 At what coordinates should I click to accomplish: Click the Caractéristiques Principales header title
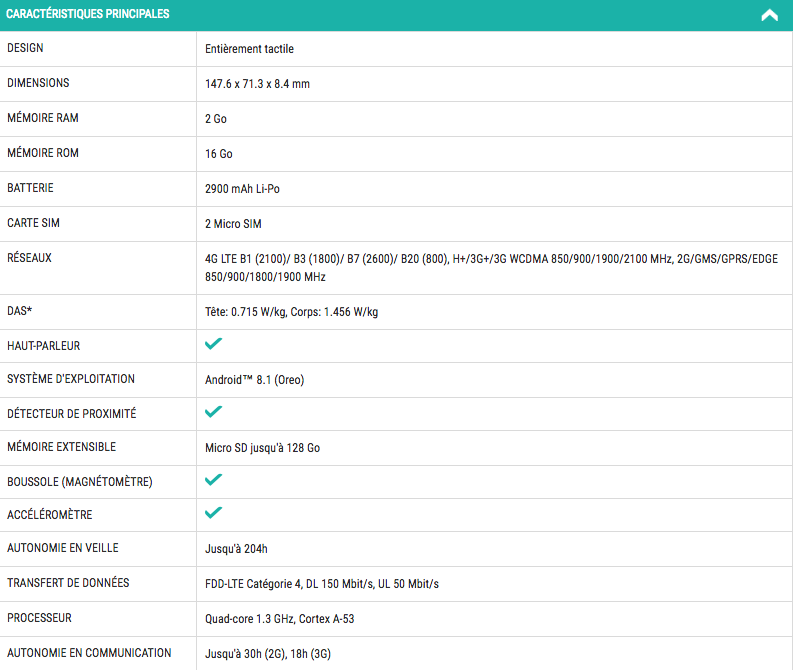coord(88,14)
